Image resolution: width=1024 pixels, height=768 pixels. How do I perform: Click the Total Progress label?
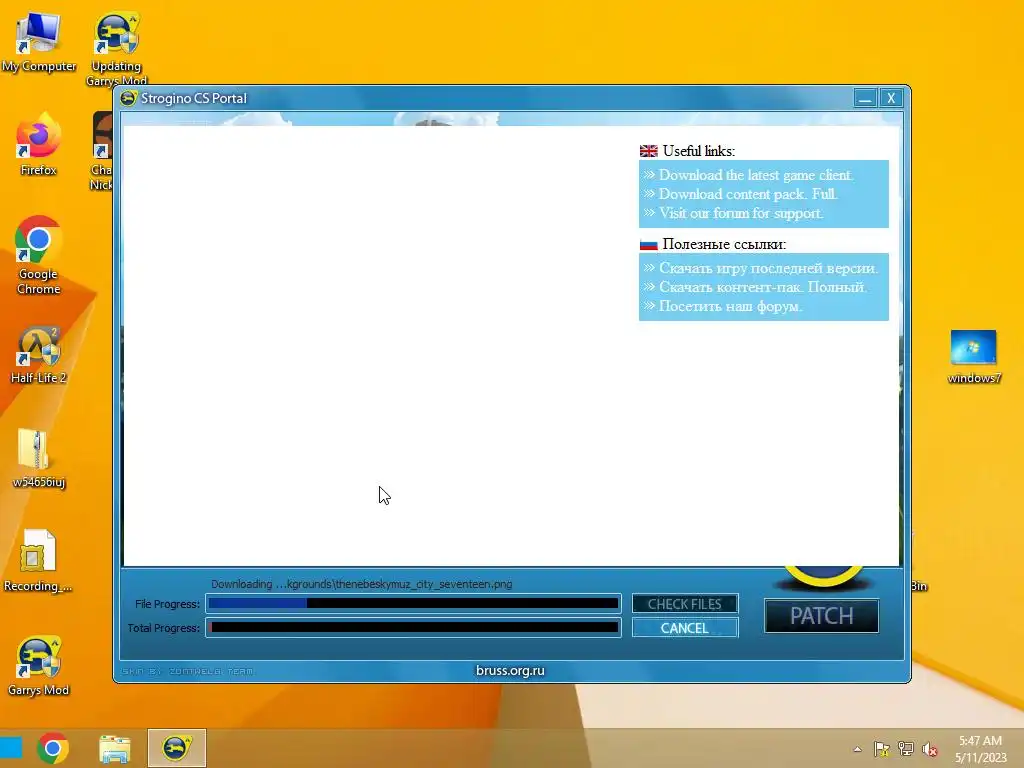(x=163, y=628)
